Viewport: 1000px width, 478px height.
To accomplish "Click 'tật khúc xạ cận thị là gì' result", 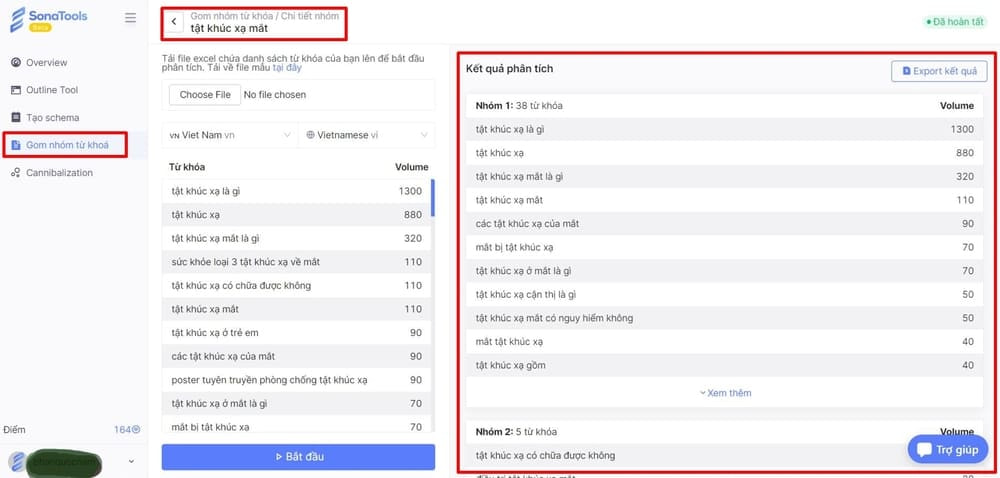I will tap(724, 294).
